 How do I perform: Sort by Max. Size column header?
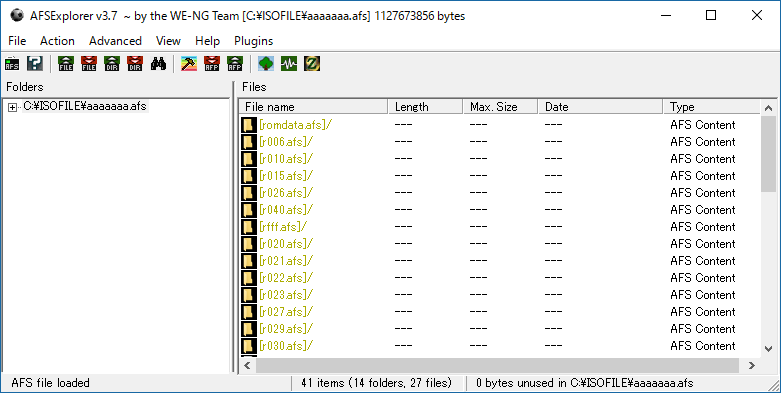501,107
